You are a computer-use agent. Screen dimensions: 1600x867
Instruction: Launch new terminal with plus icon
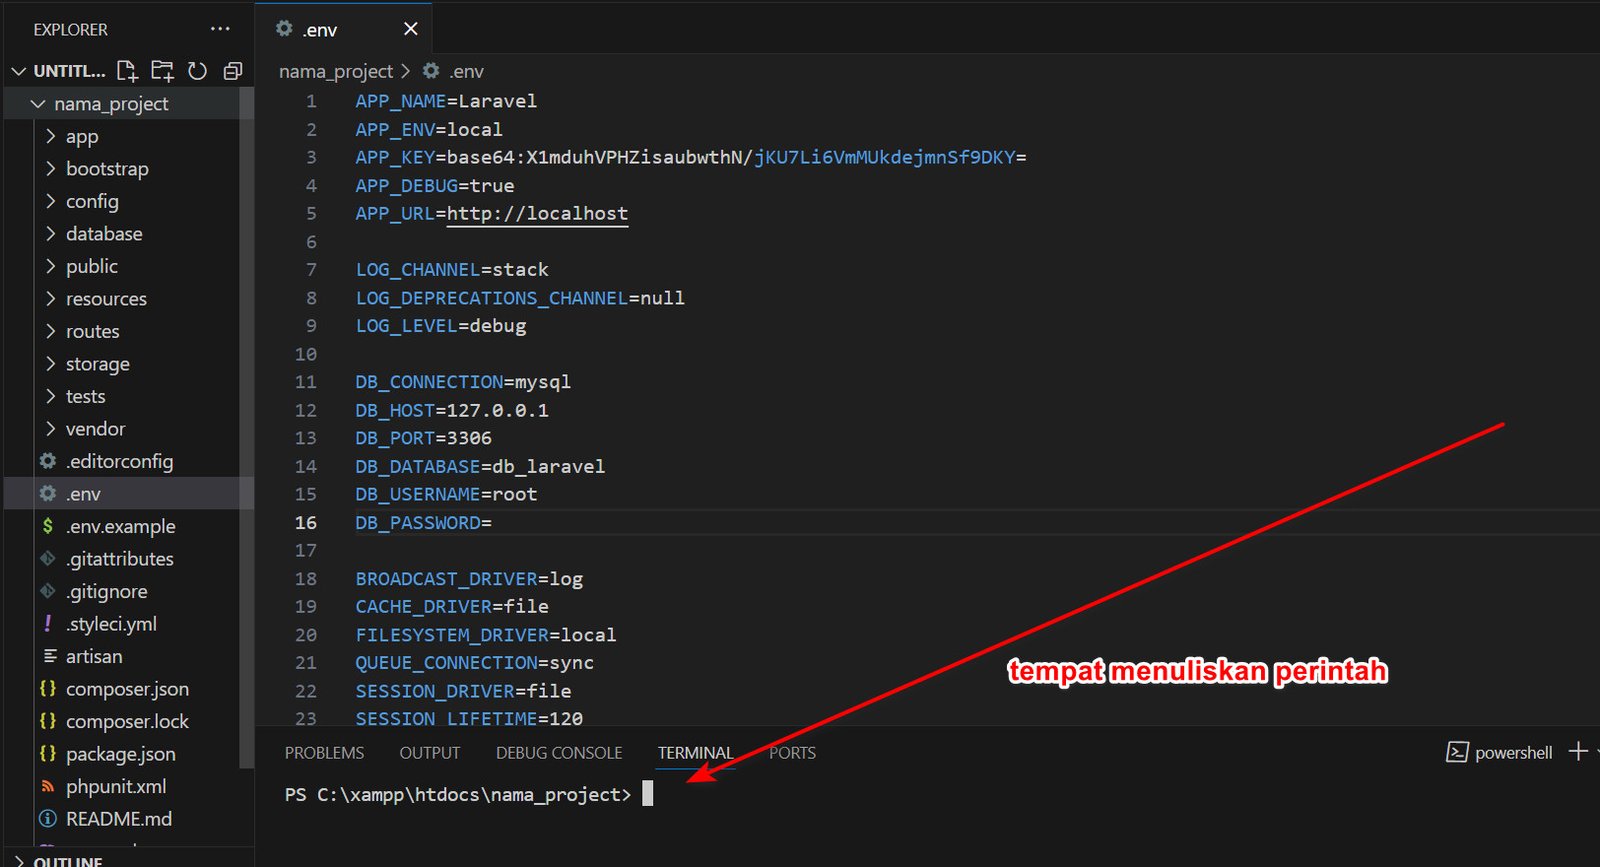[x=1578, y=751]
